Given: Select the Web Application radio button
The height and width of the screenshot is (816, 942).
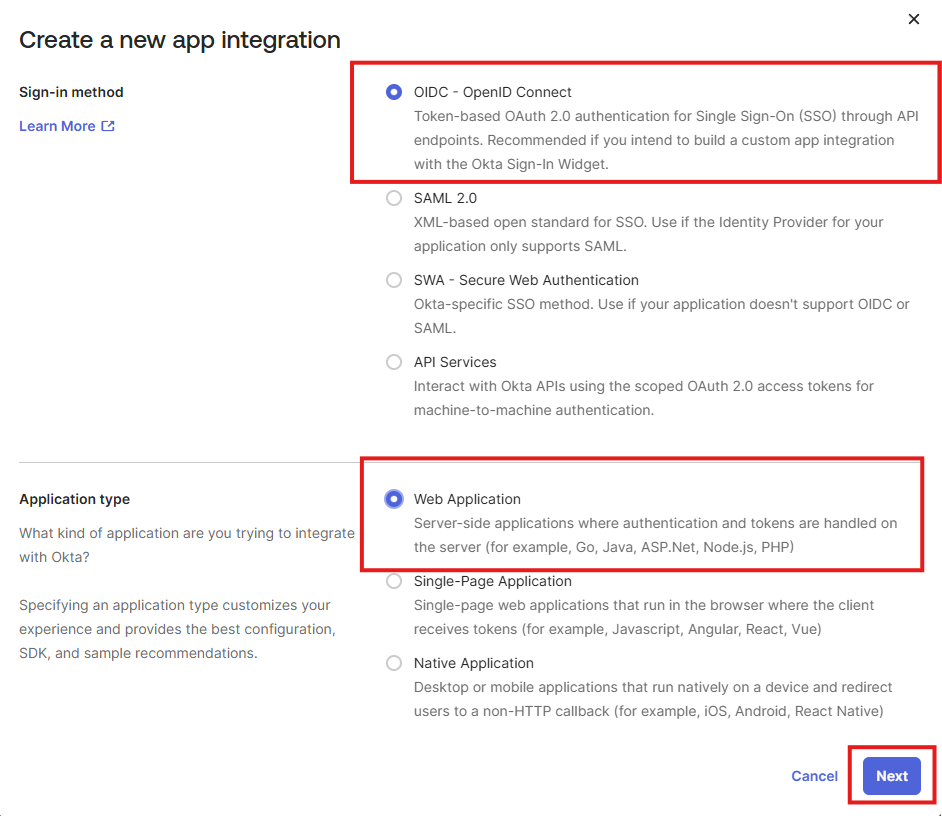Looking at the screenshot, I should [394, 499].
